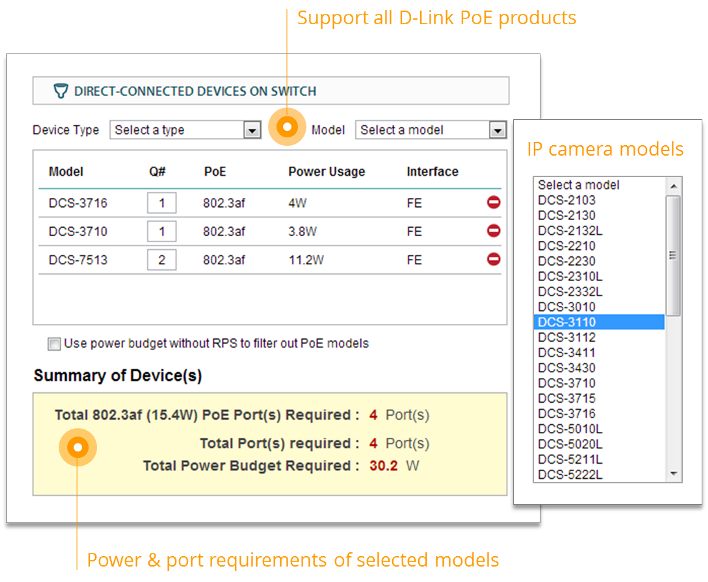Click the quantity field for DCS-7513

coord(162,260)
